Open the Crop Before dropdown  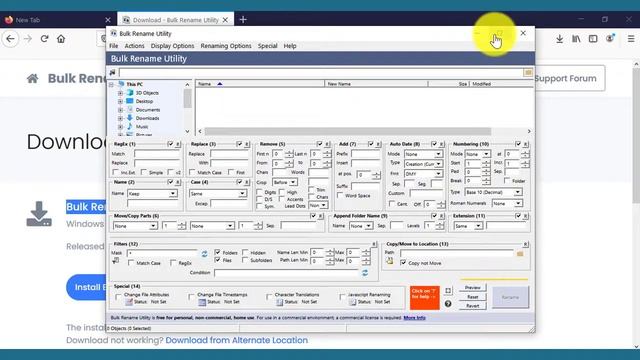tap(285, 182)
